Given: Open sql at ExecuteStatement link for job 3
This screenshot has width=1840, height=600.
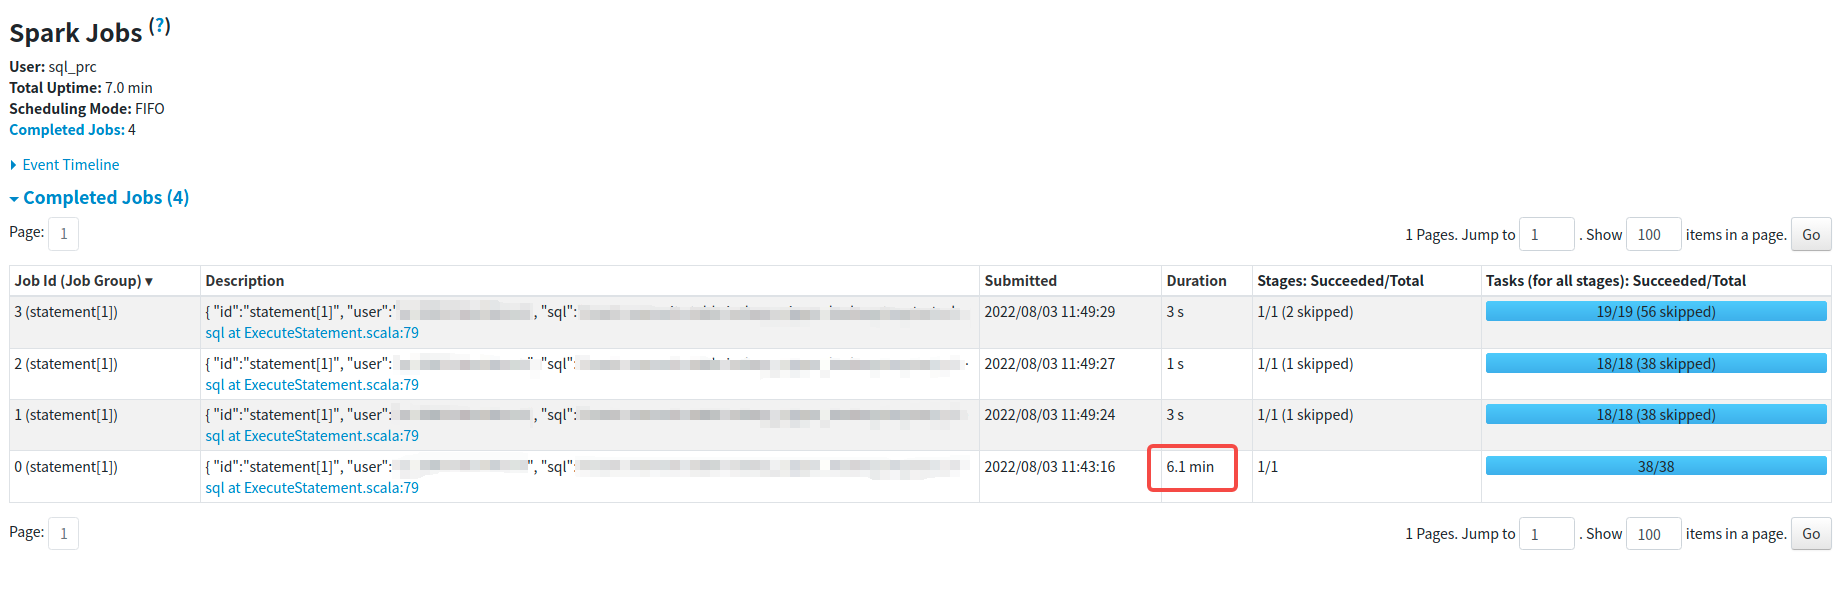Looking at the screenshot, I should coord(312,333).
